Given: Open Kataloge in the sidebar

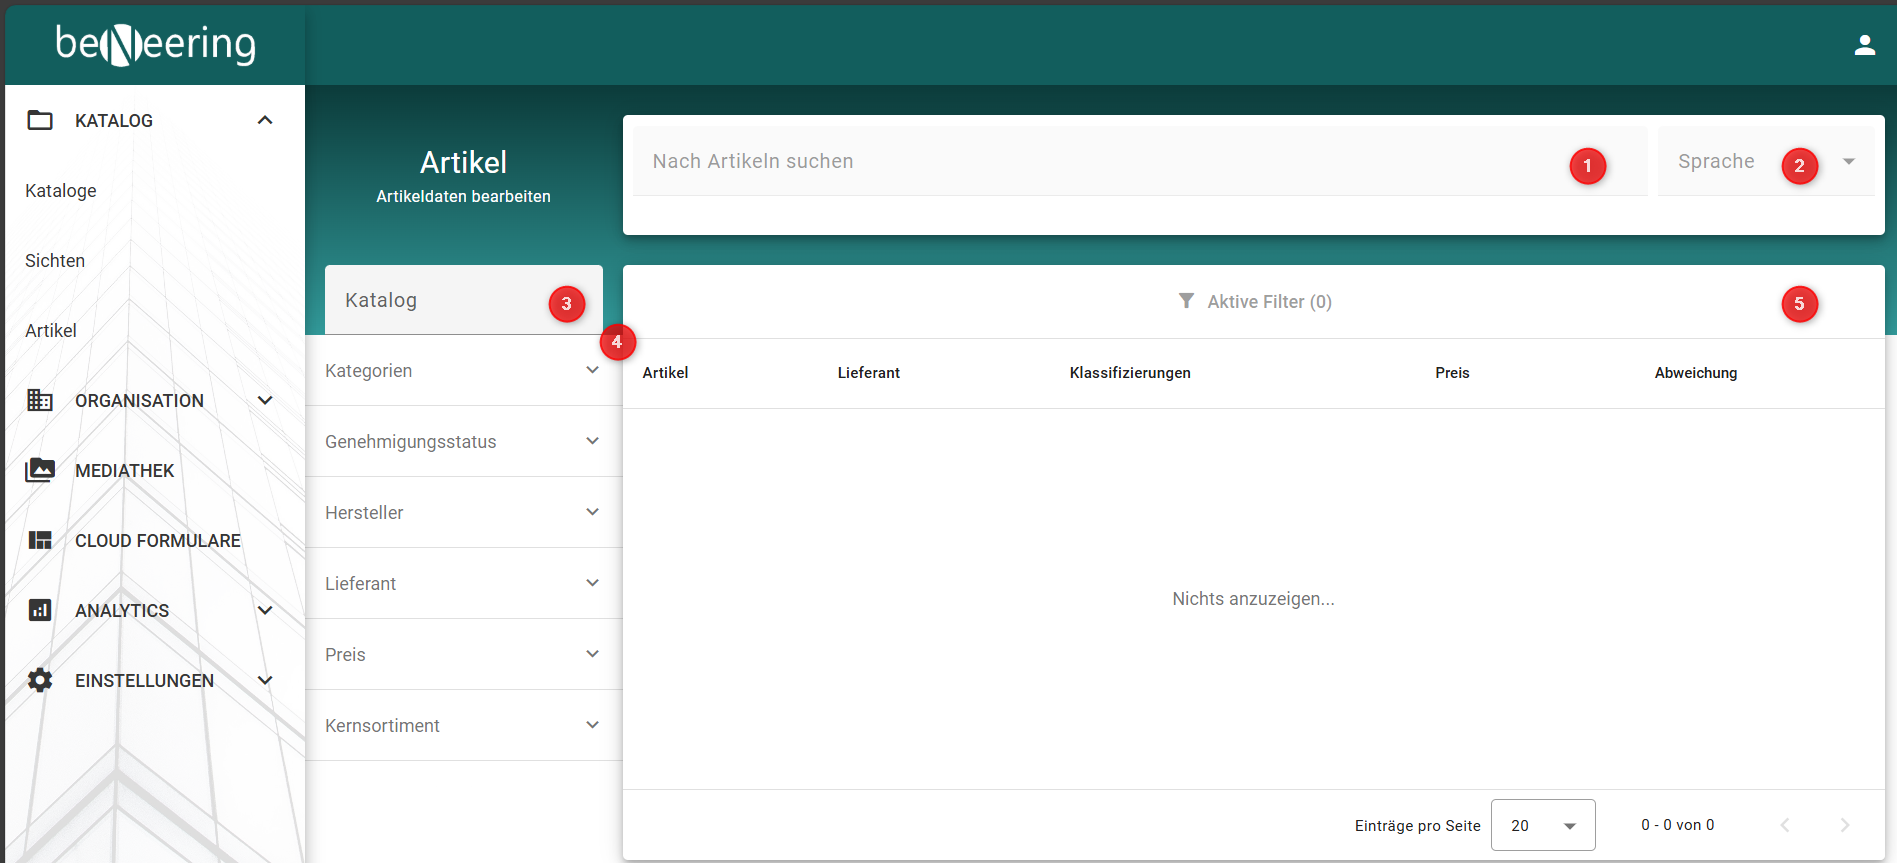Looking at the screenshot, I should pyautogui.click(x=61, y=191).
